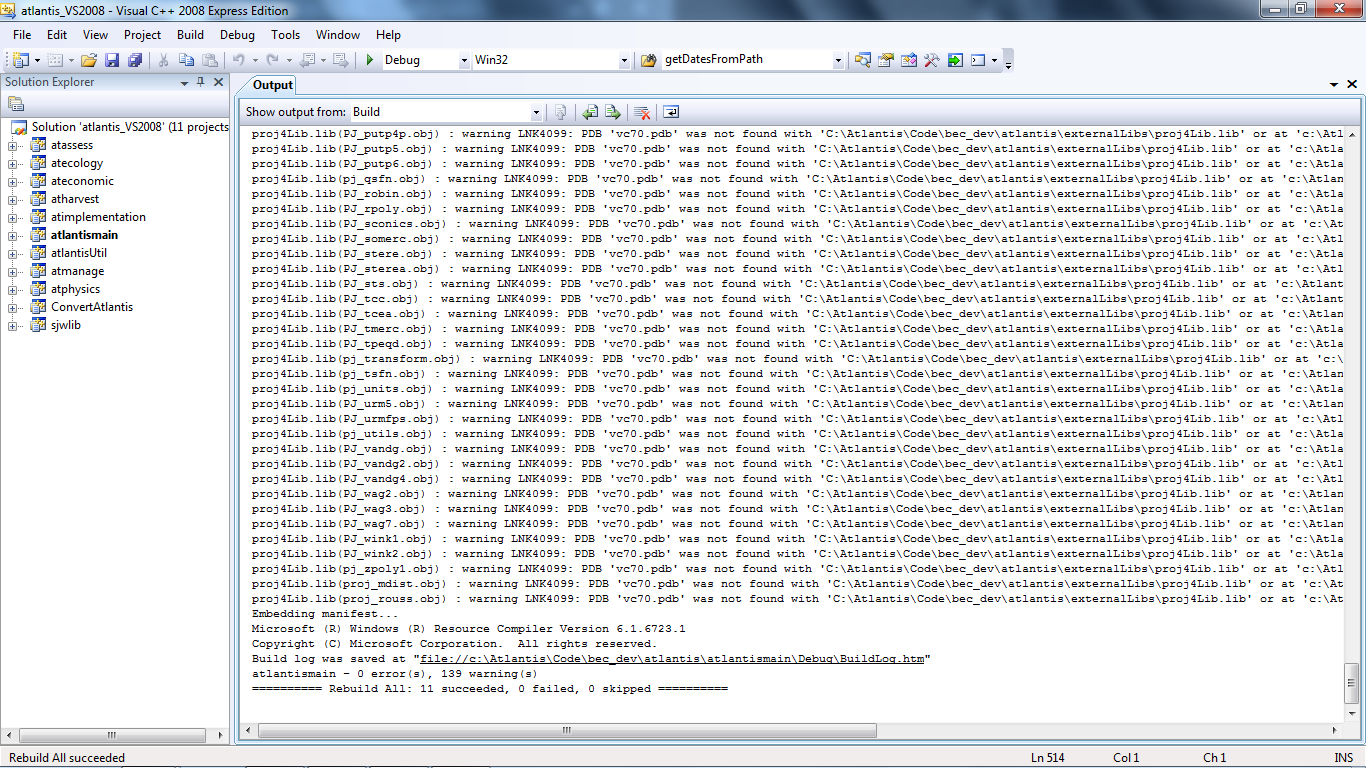
Task: Toggle Word Wrap in Output window
Action: [671, 112]
